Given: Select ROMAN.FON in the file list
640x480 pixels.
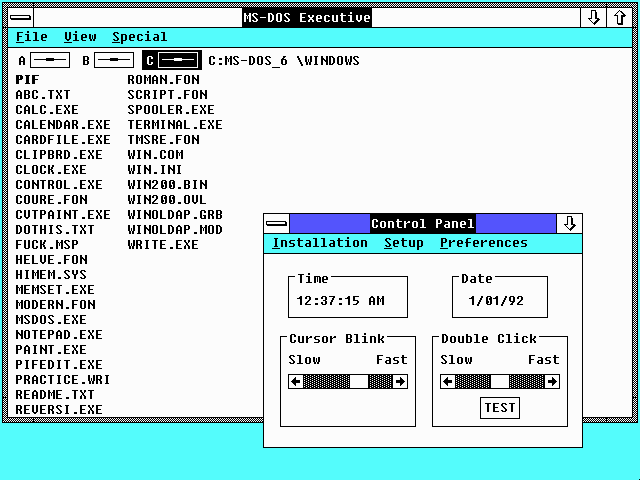Looking at the screenshot, I should tap(163, 80).
